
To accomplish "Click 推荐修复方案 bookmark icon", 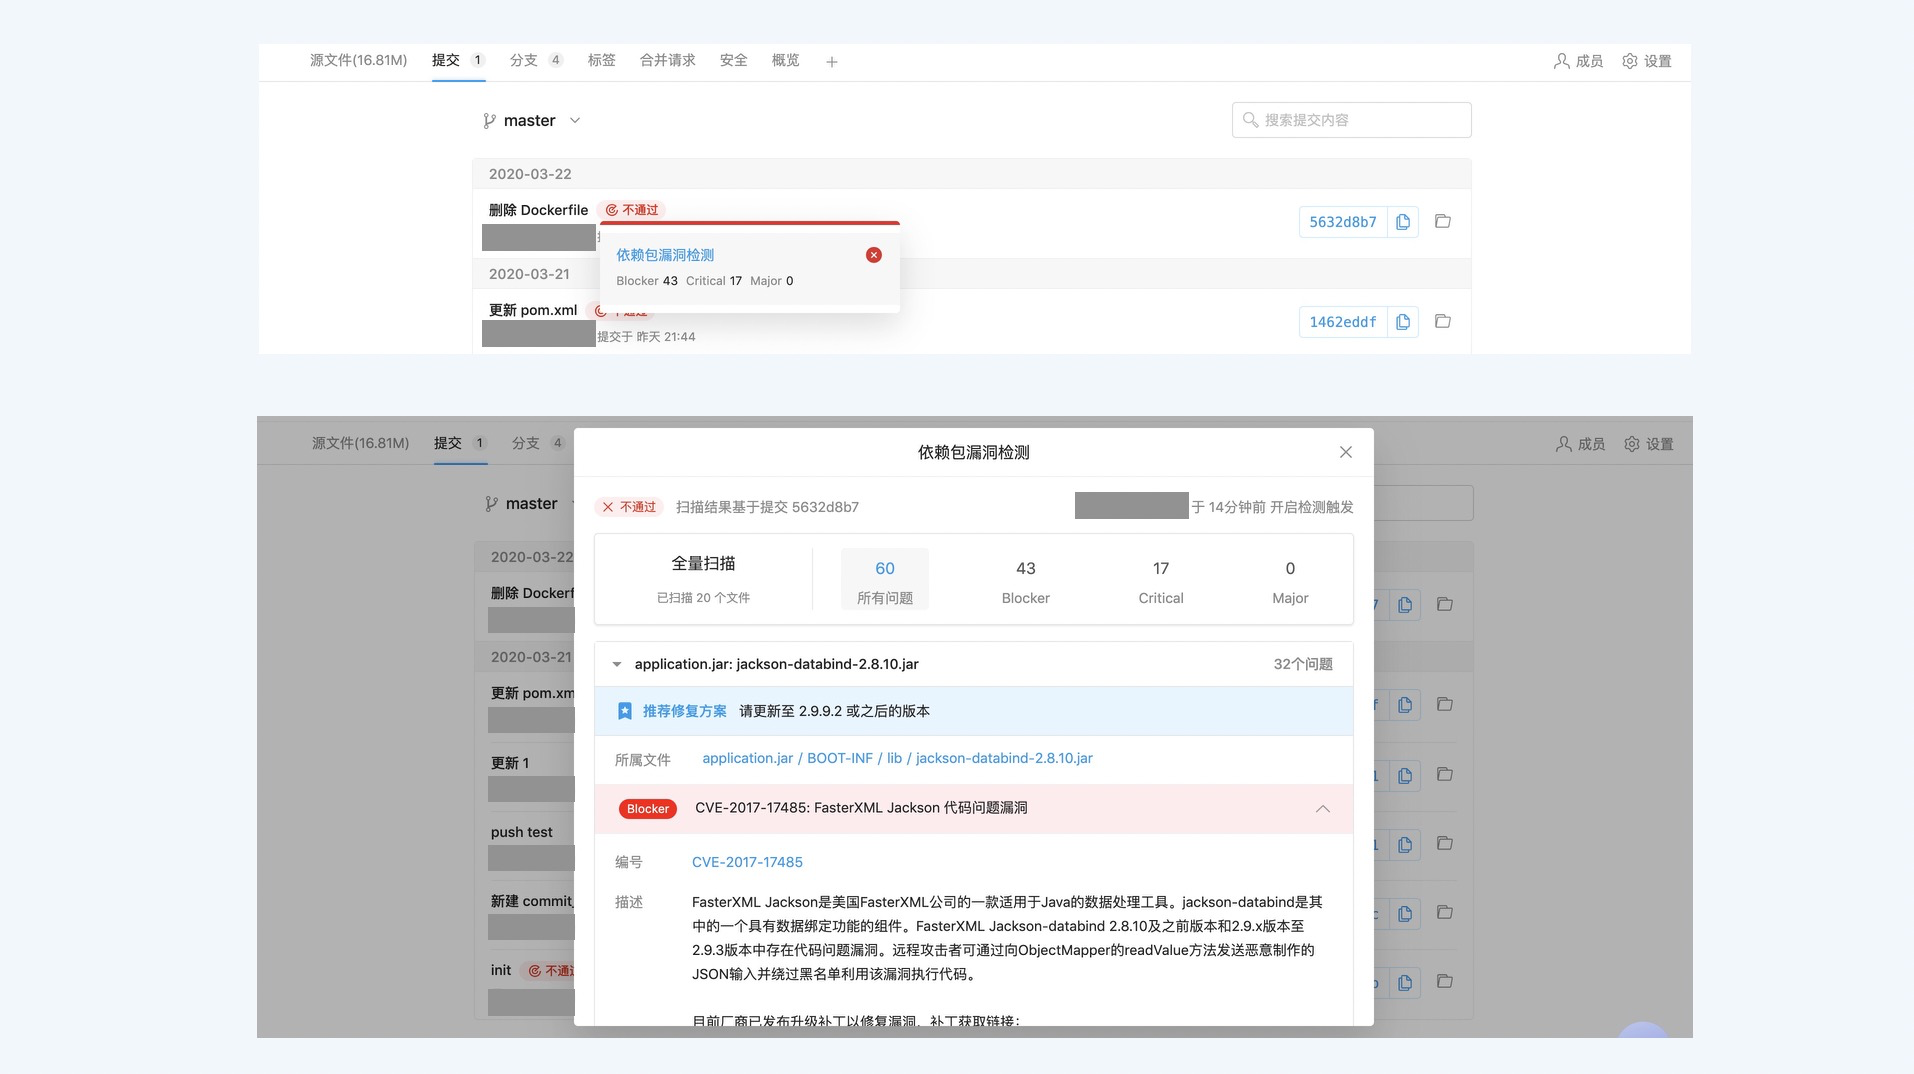I will (625, 711).
